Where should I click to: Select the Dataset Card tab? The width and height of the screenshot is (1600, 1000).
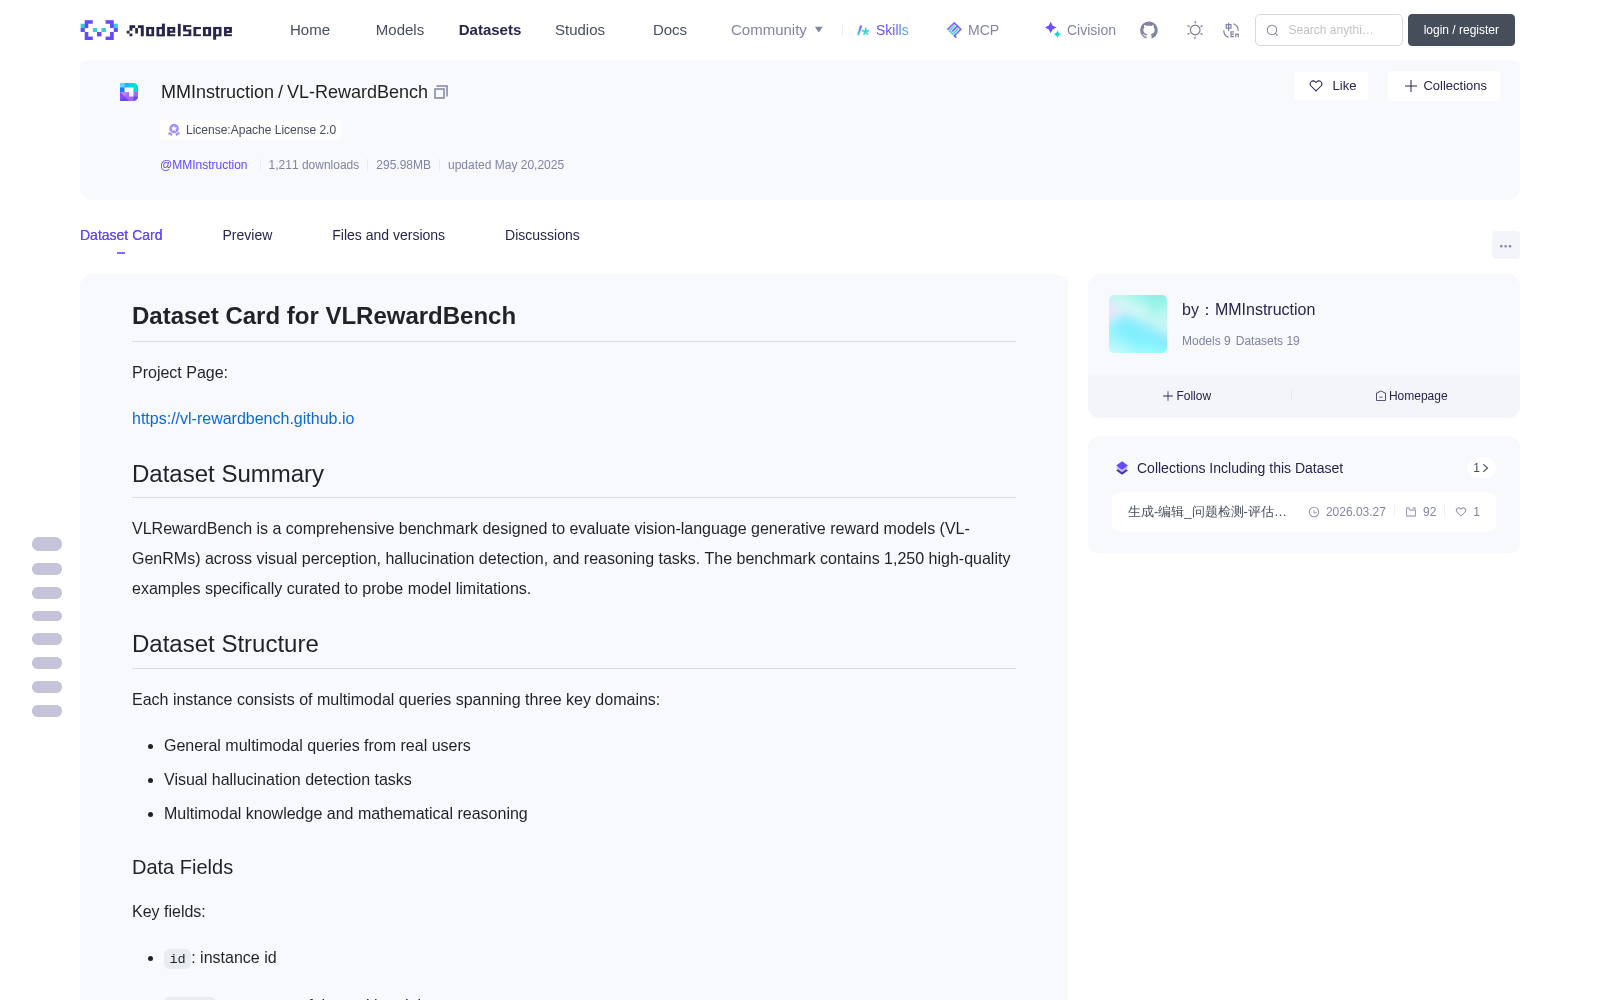[121, 235]
